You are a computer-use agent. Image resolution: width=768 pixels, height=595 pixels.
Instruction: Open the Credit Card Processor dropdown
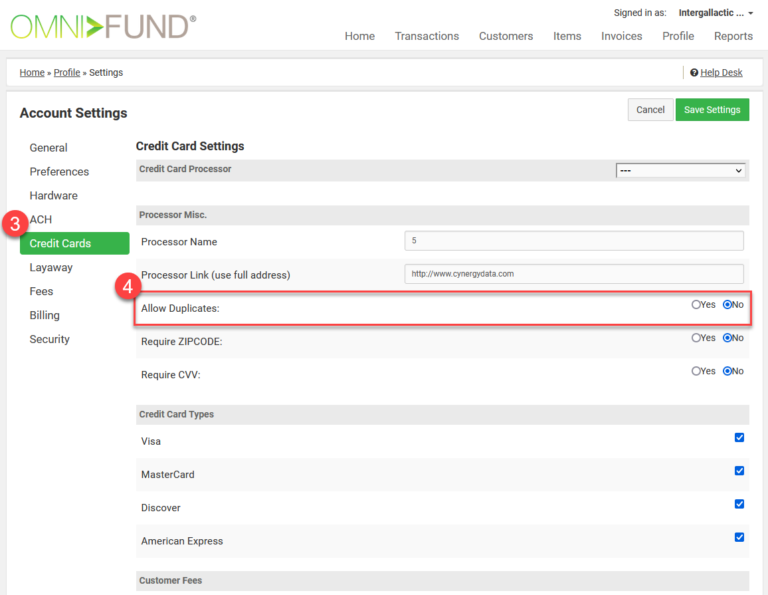(681, 171)
